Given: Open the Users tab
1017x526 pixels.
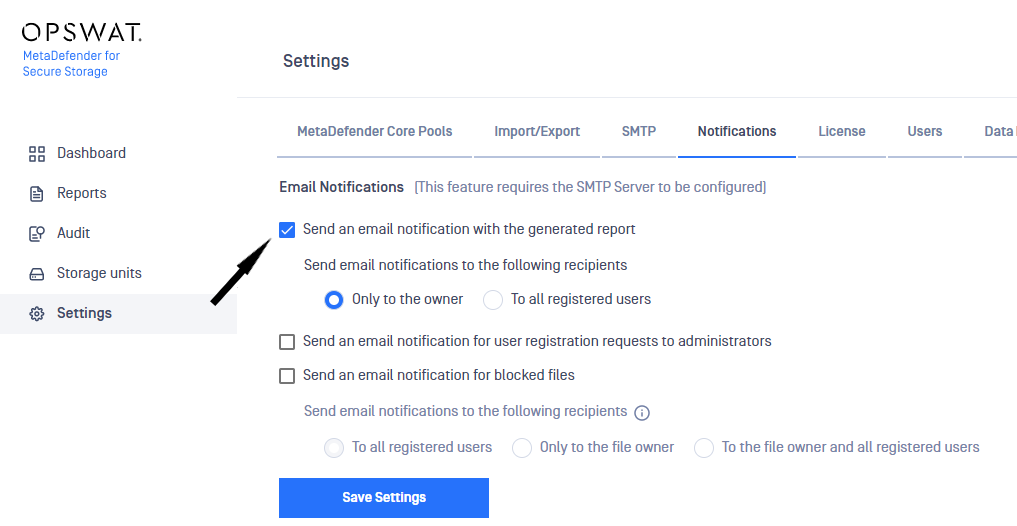Looking at the screenshot, I should (x=925, y=132).
